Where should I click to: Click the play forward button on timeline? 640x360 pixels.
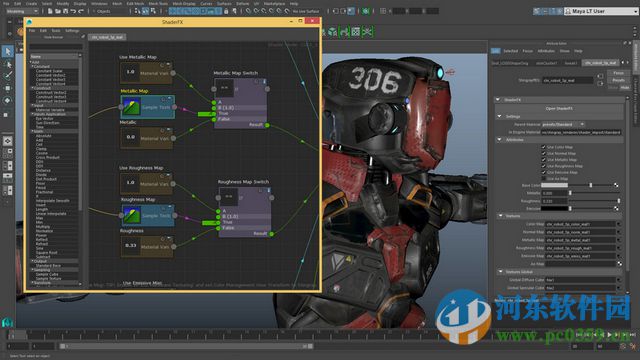tap(609, 335)
